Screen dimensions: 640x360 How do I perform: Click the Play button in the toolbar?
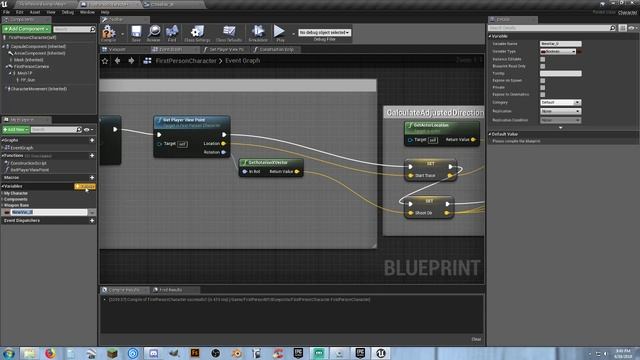280,33
